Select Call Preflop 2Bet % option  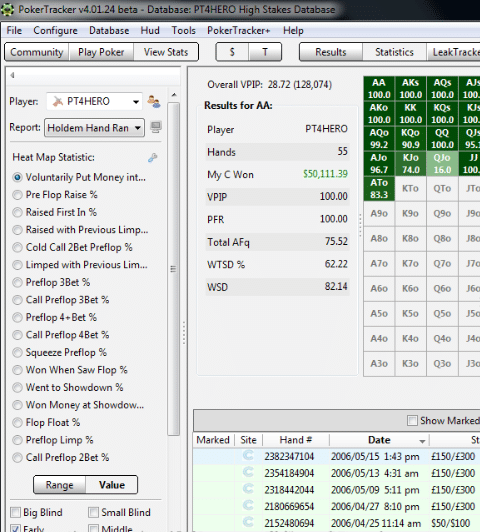[x=17, y=458]
